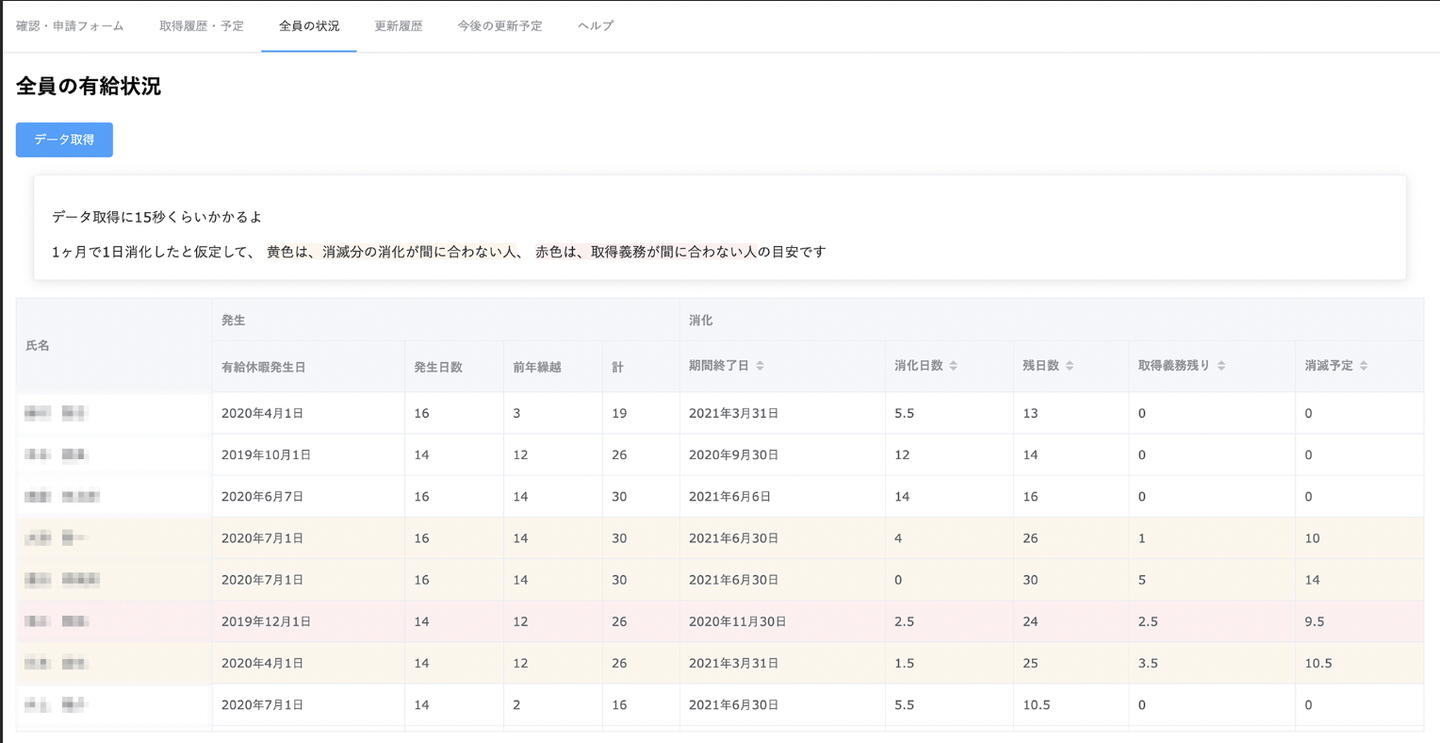Open the ヘルプ tab
Image resolution: width=1440 pixels, height=743 pixels.
pyautogui.click(x=596, y=26)
